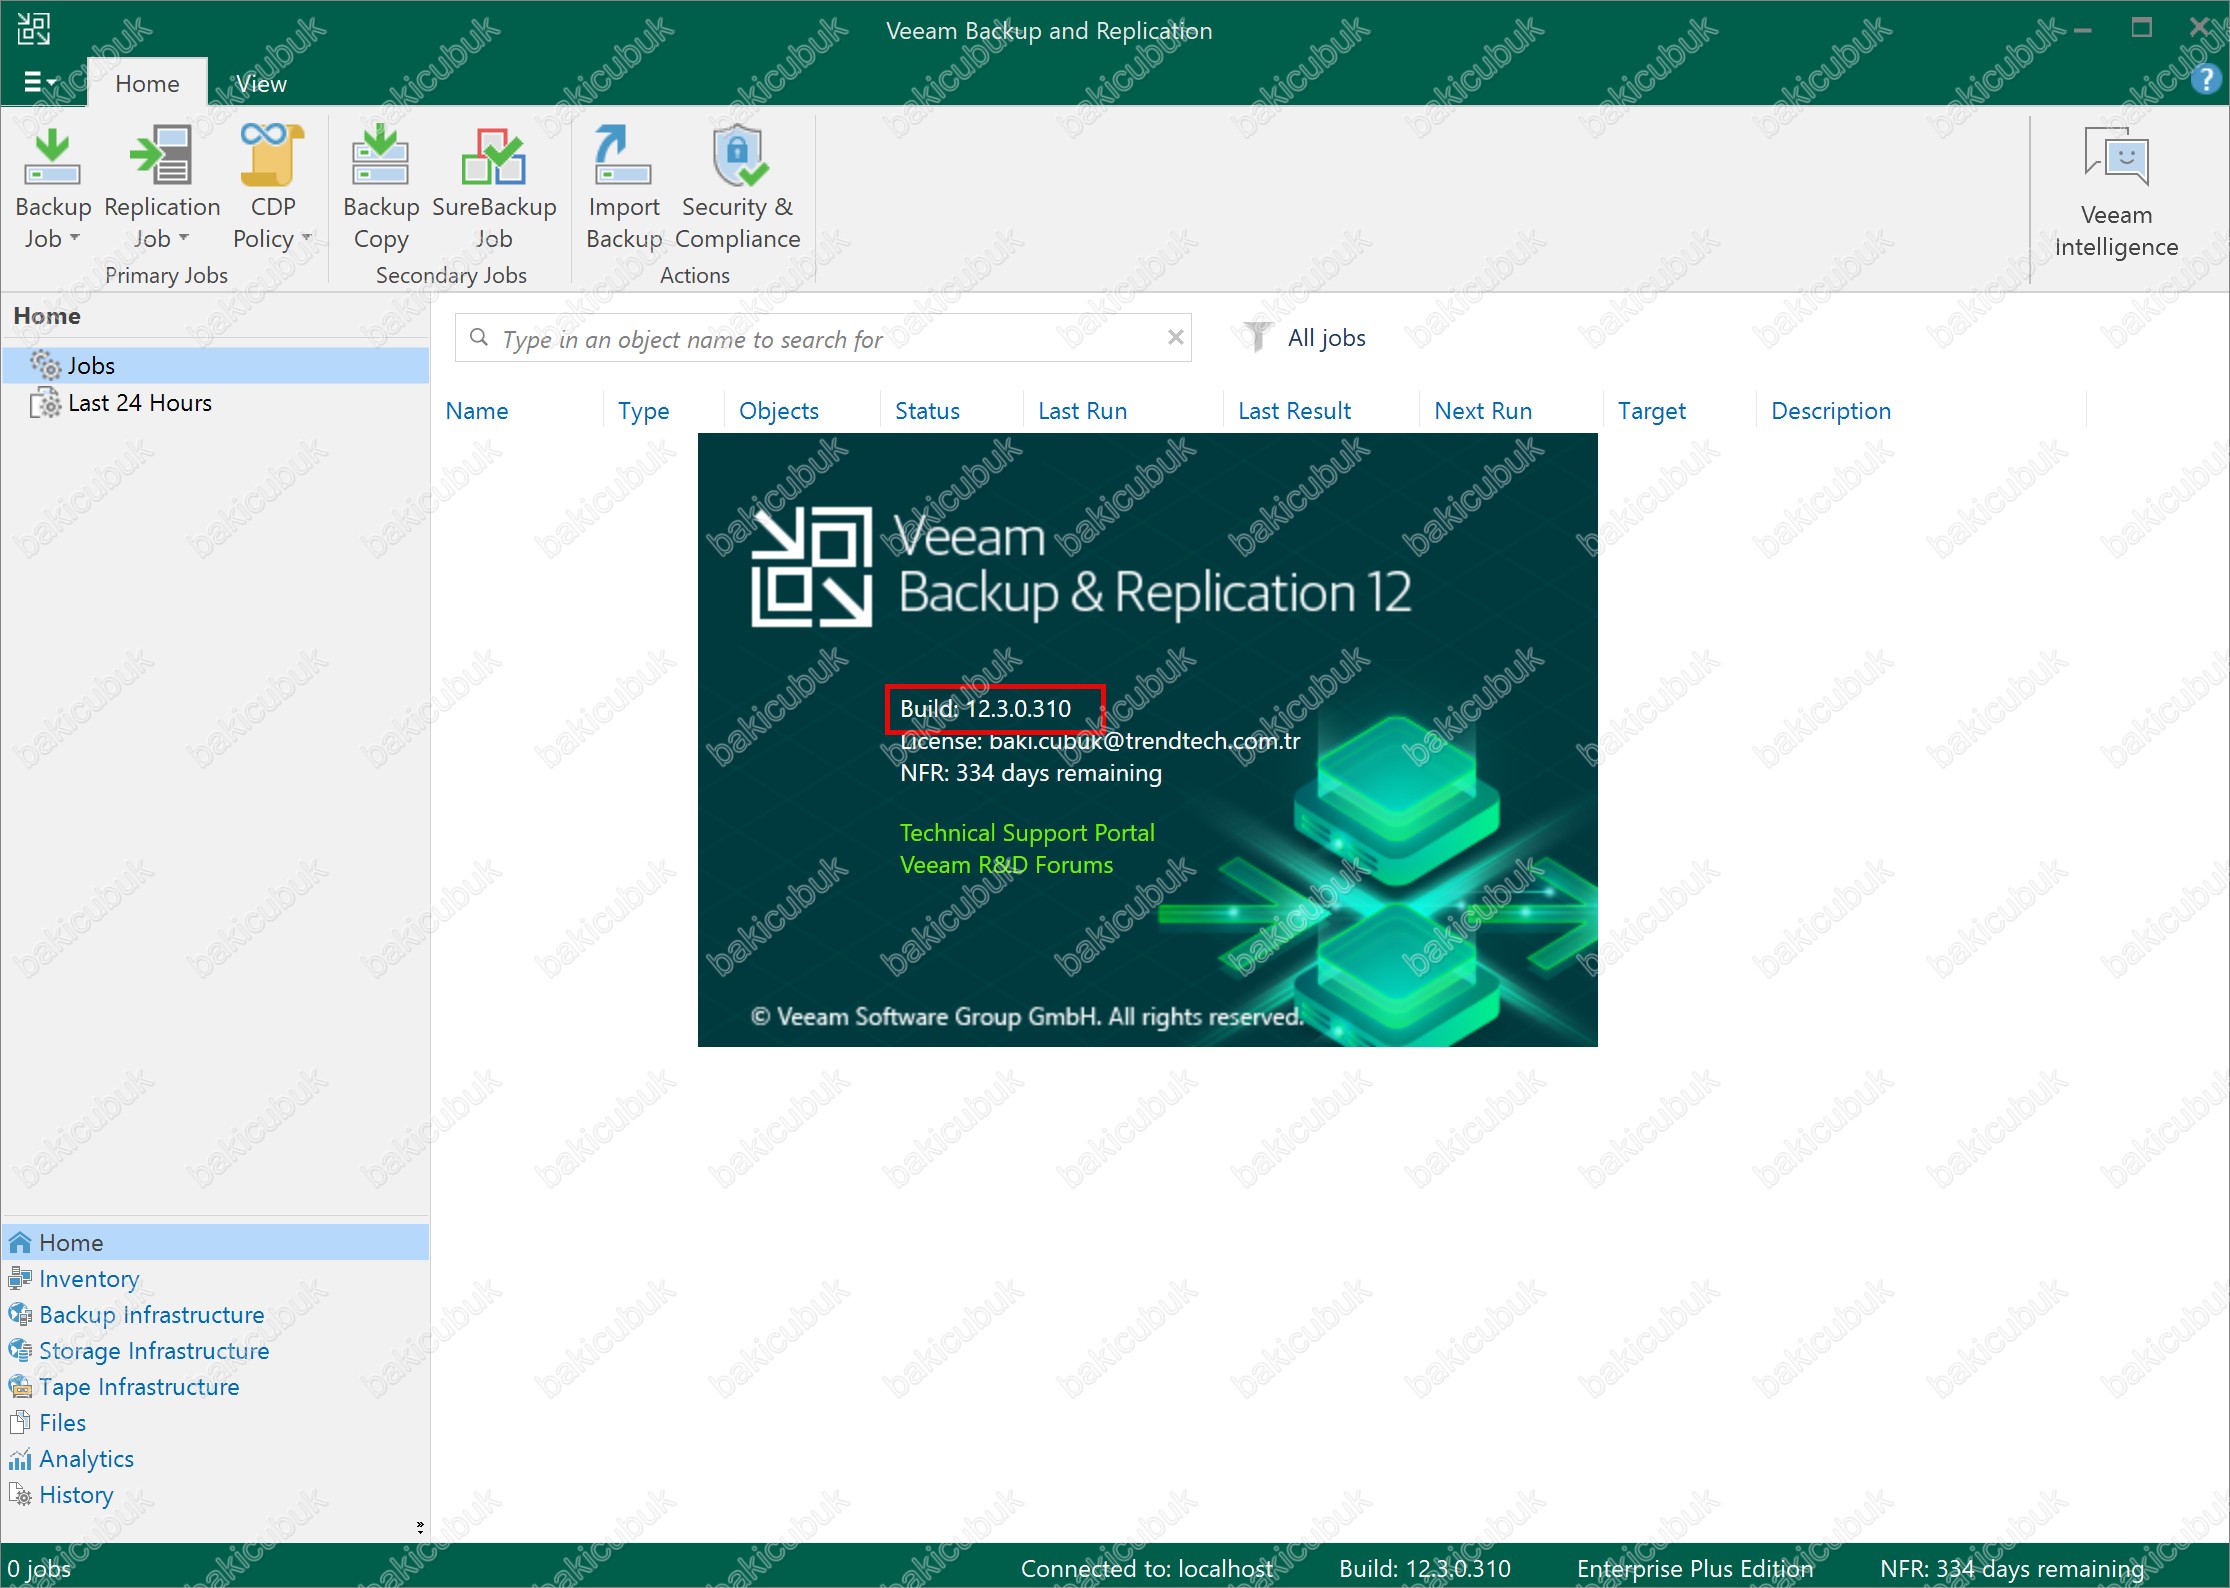Minimize the Veeam window
Viewport: 2230px width, 1588px height.
[2083, 29]
